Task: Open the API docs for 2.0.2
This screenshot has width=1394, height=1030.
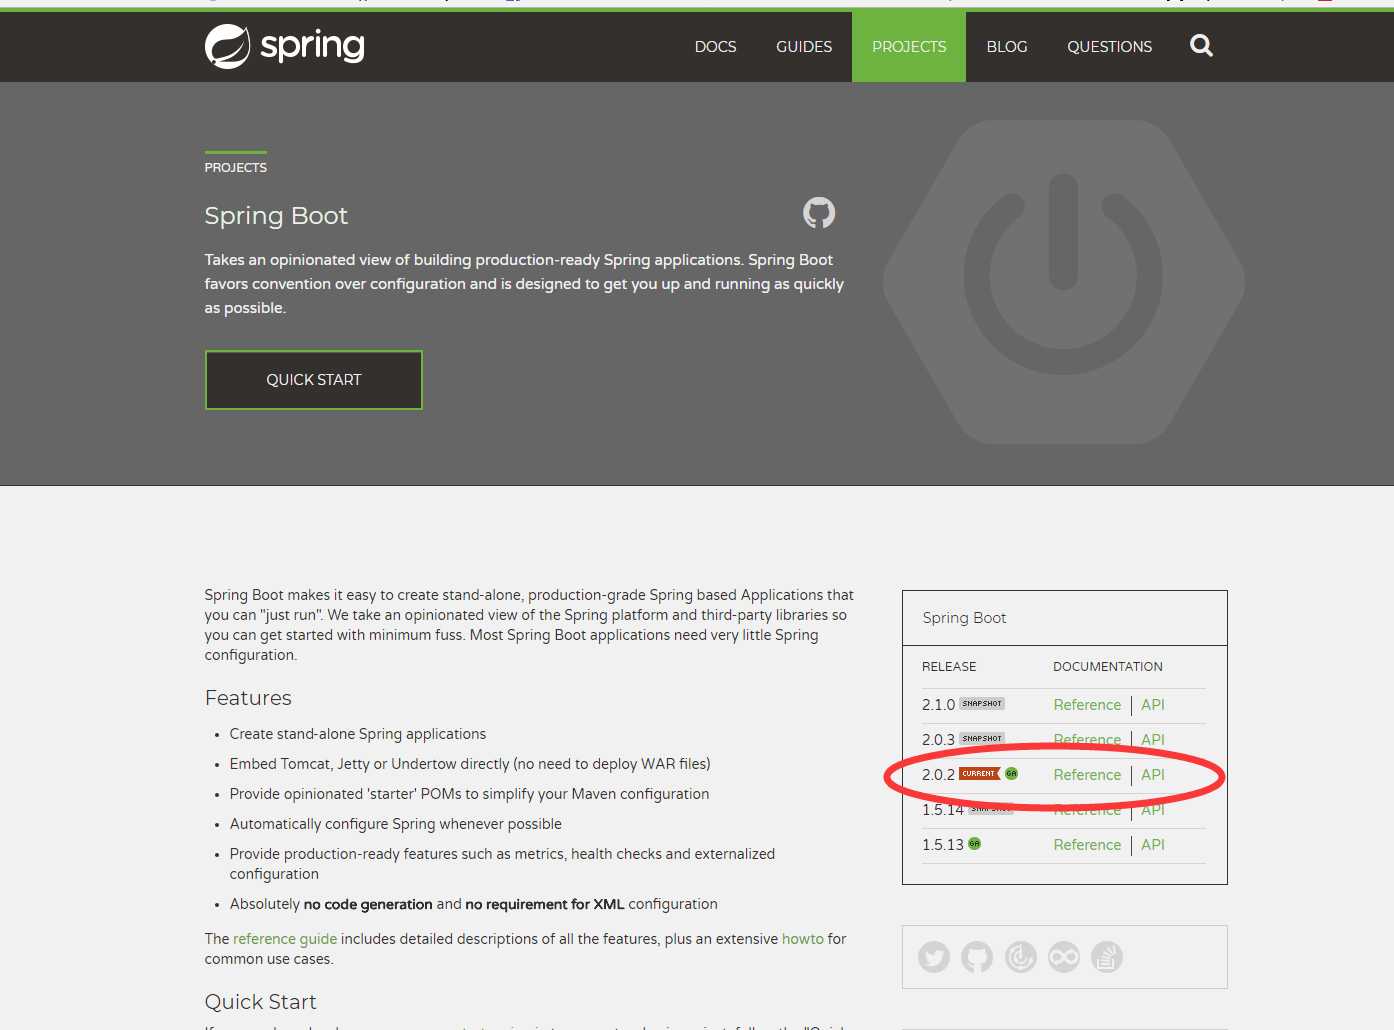Action: tap(1153, 775)
